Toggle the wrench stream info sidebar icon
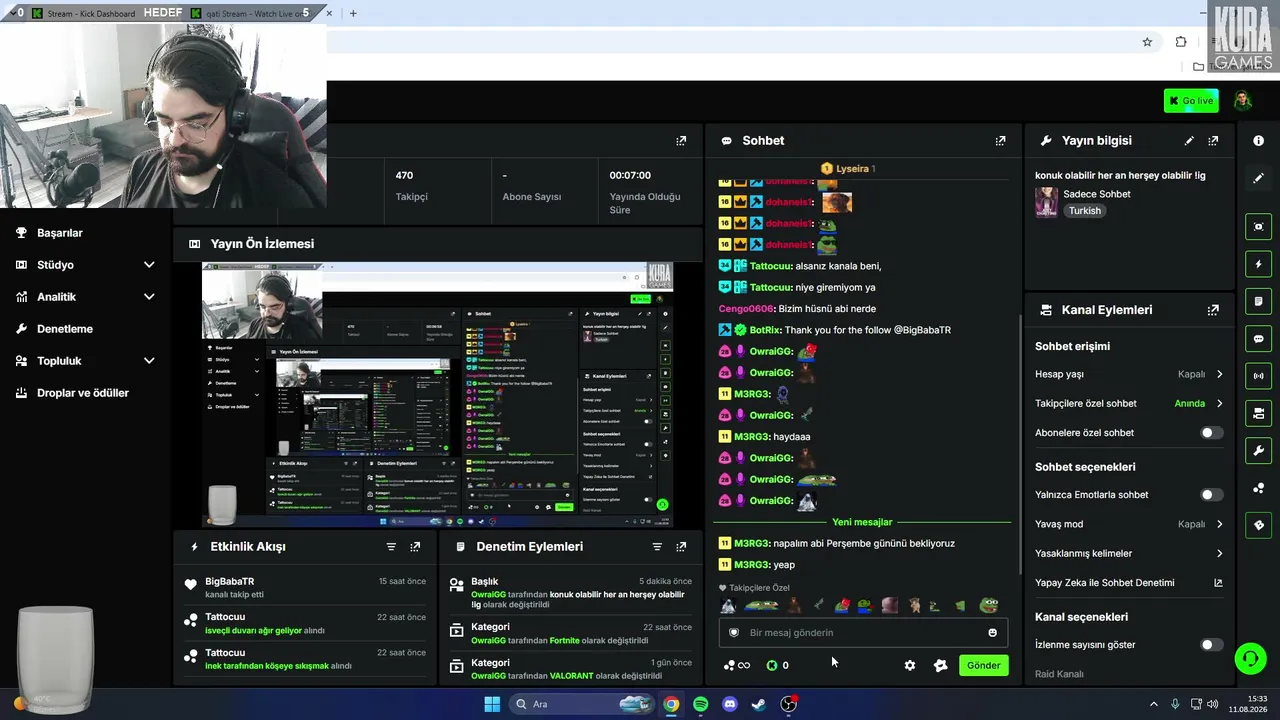Image resolution: width=1280 pixels, height=720 pixels. (x=1258, y=450)
